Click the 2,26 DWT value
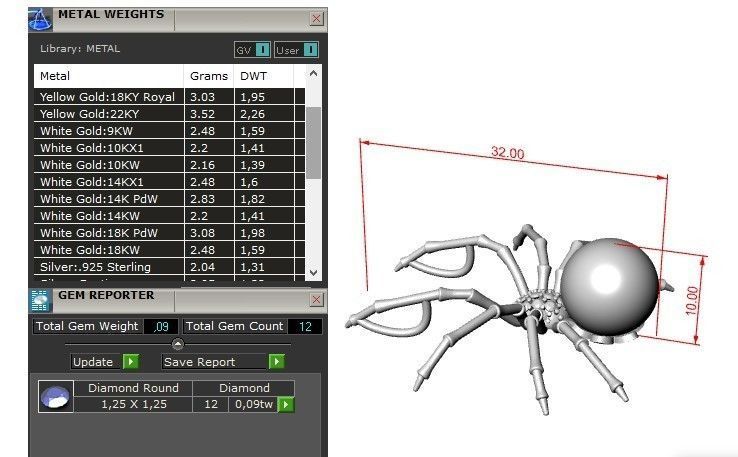Screen dimensions: 738x457 pyautogui.click(x=252, y=114)
